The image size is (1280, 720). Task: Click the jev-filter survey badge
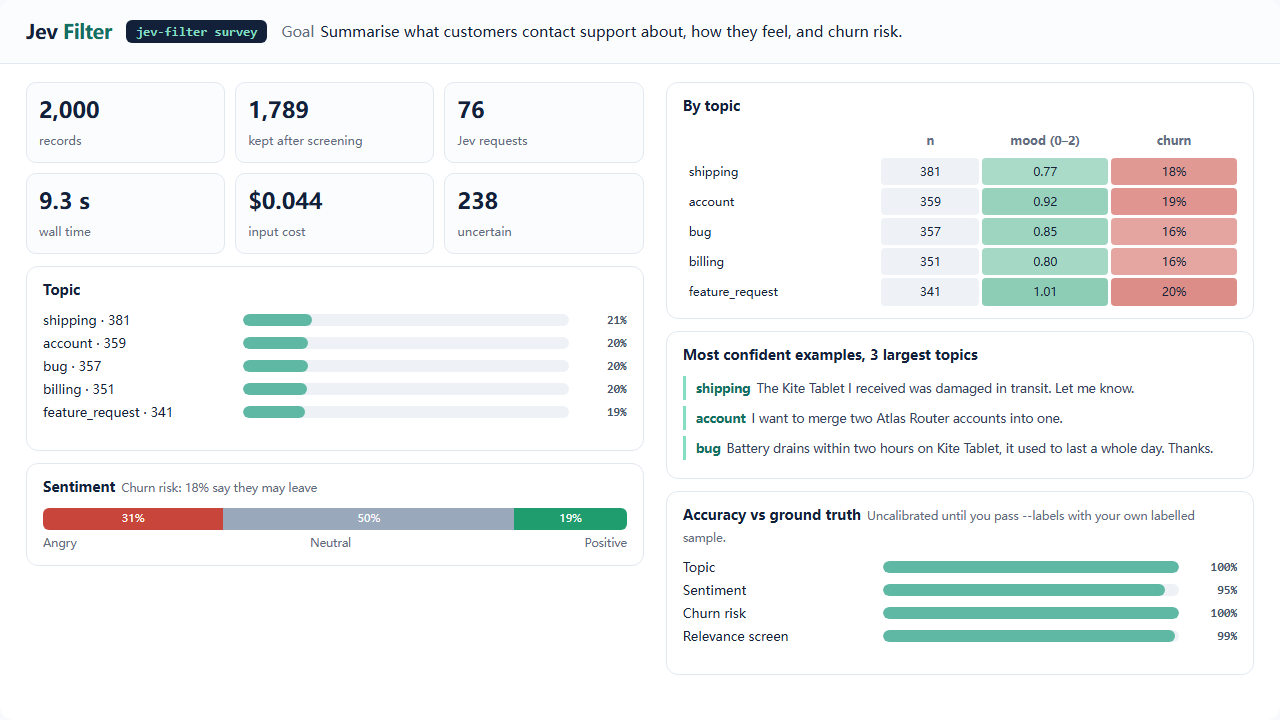(196, 32)
